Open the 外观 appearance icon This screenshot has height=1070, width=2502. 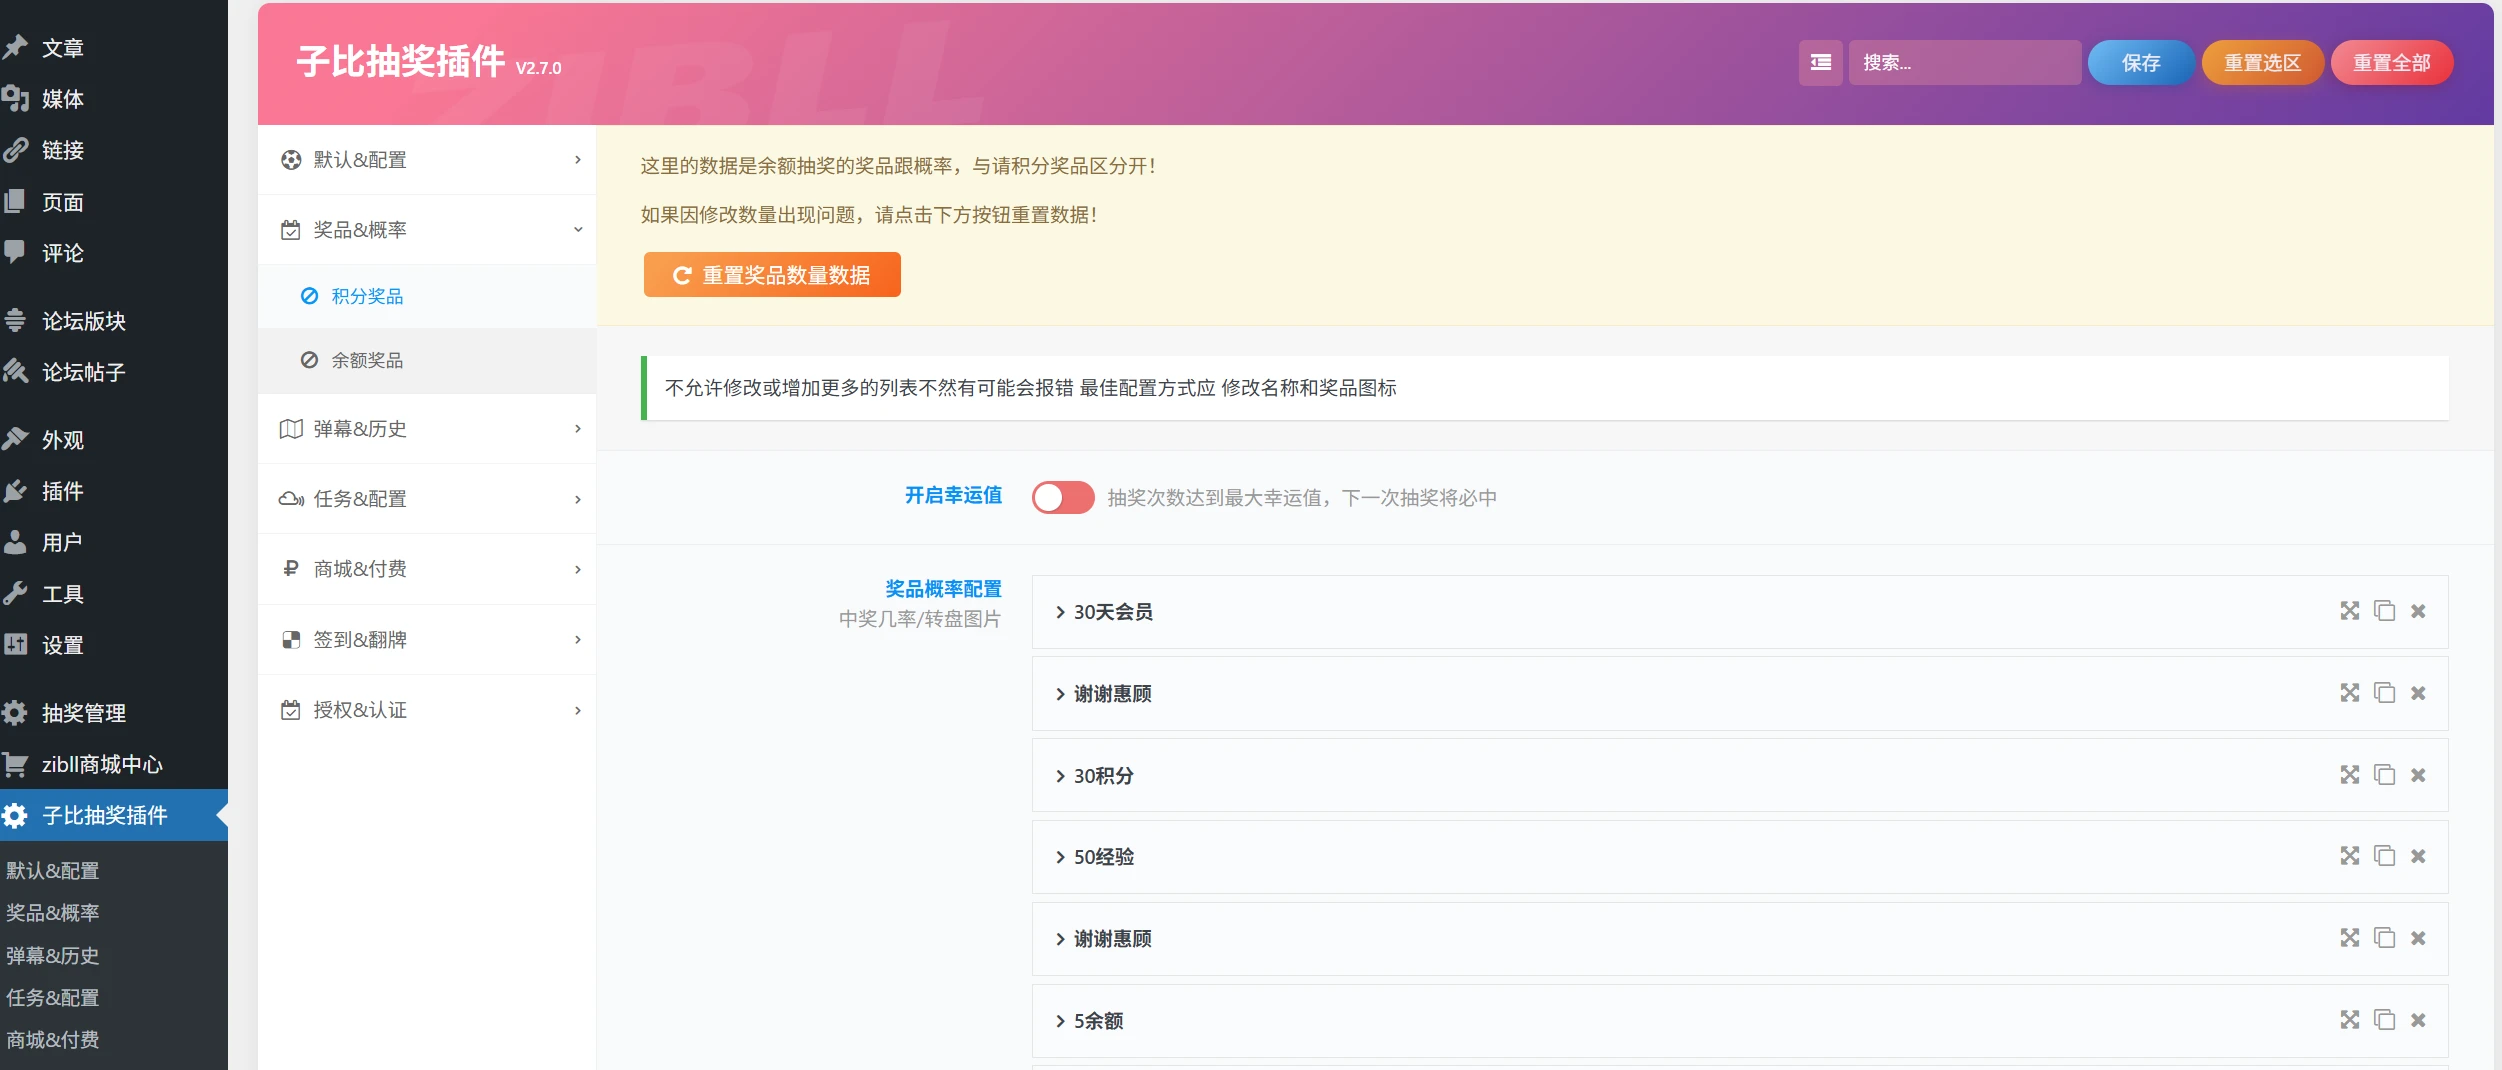[16, 439]
